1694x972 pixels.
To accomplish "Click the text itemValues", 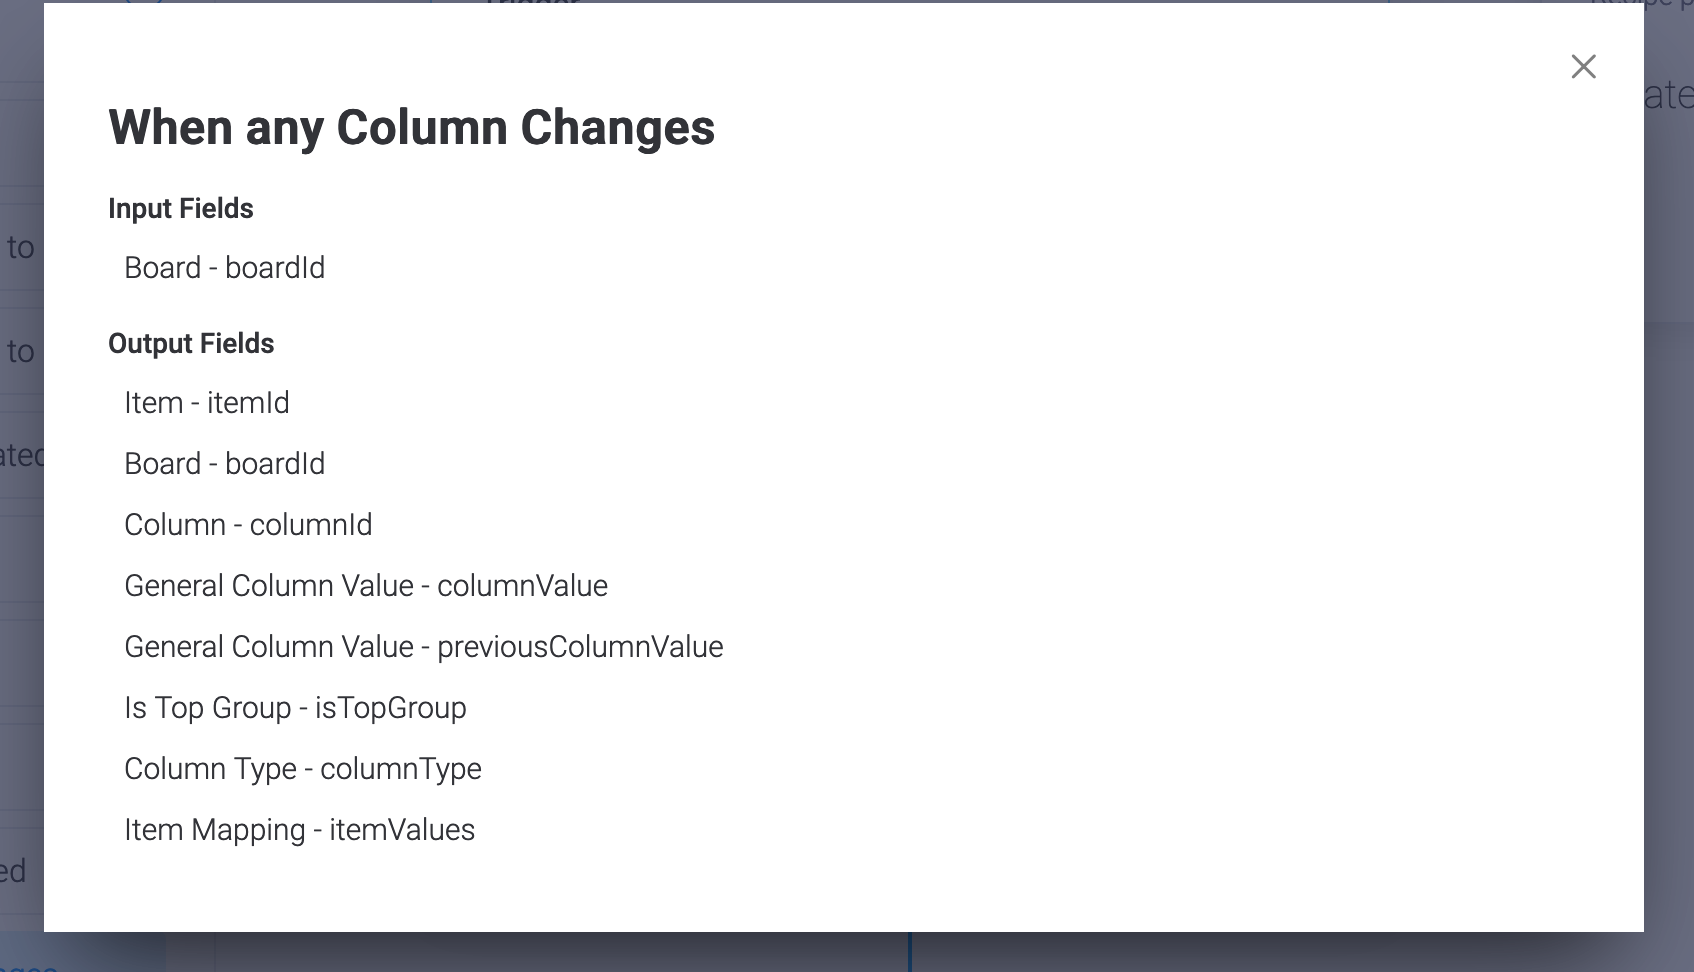I will [x=402, y=829].
